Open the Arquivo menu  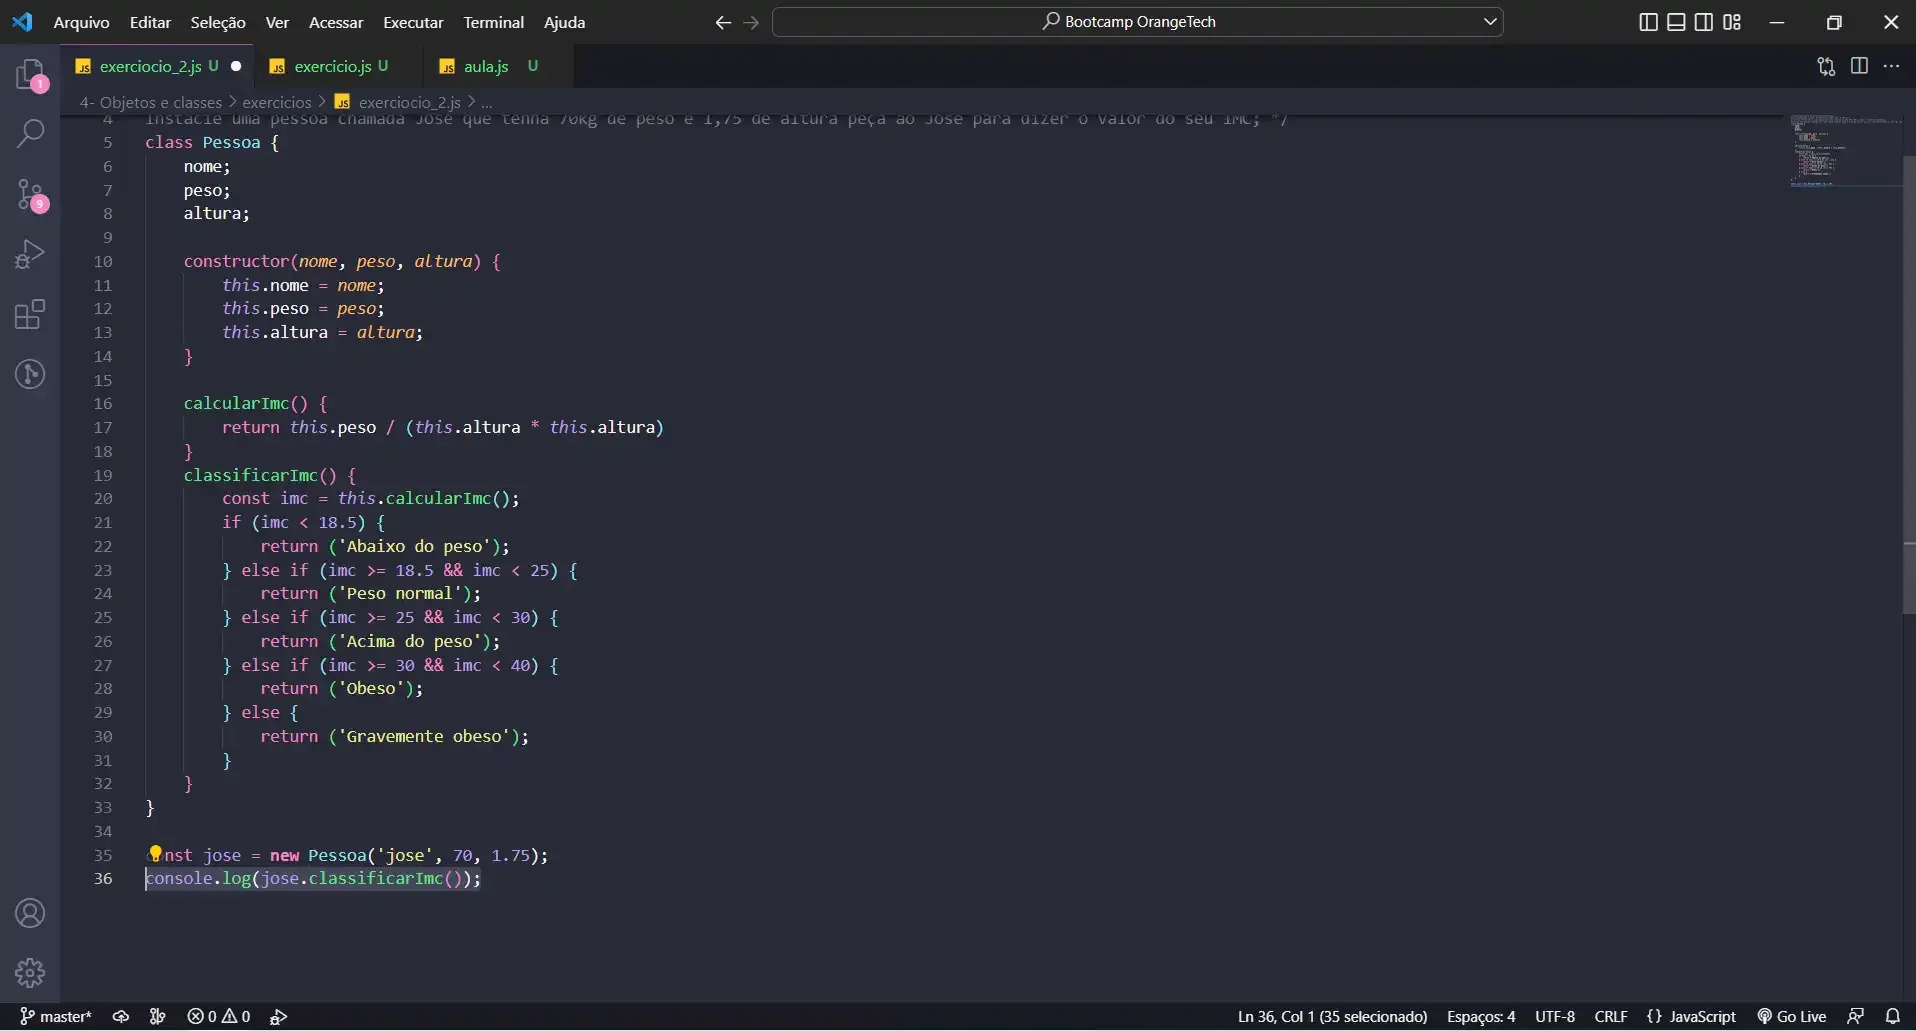81,22
